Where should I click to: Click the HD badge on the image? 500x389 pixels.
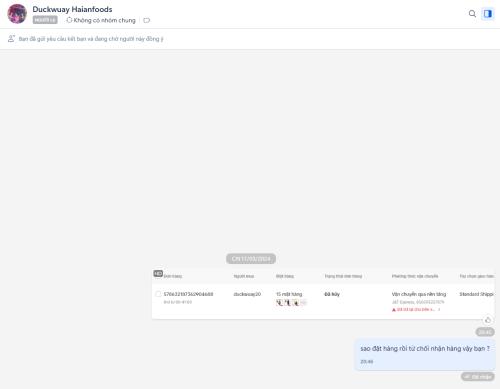point(158,273)
